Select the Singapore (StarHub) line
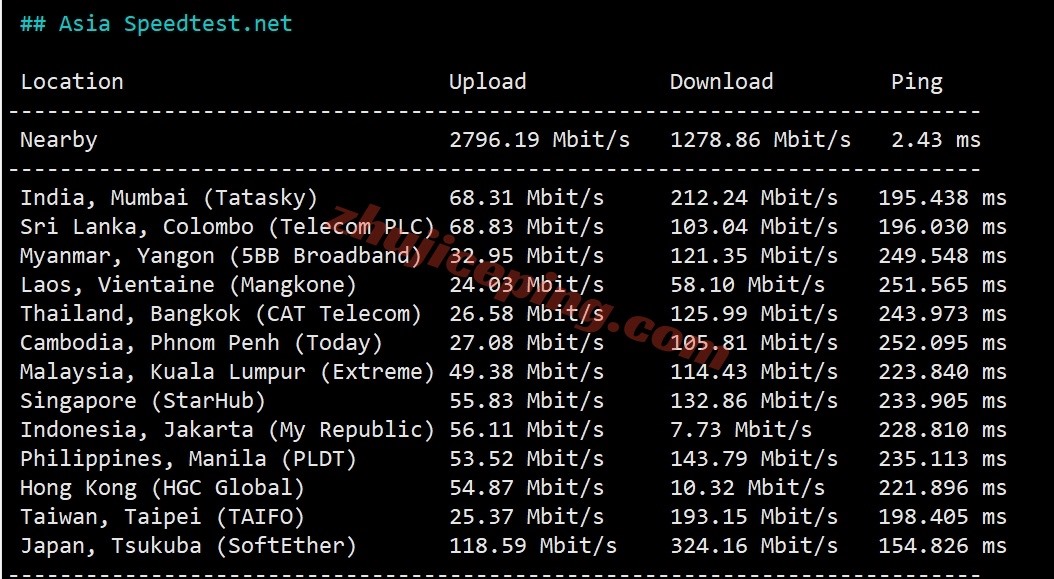Viewport: 1054px width, 579px height. (x=514, y=401)
